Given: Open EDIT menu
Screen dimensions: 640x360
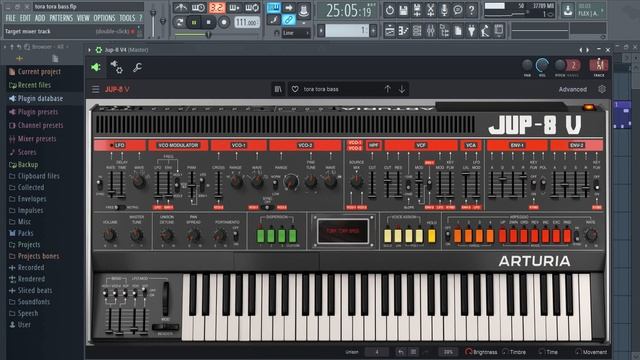Looking at the screenshot, I should pyautogui.click(x=25, y=18).
